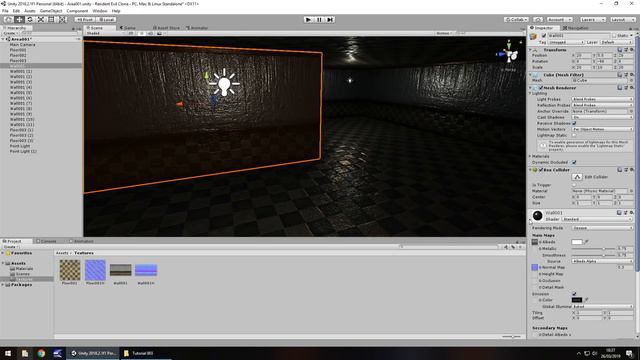The height and width of the screenshot is (360, 640).
Task: Switch to the Console tab
Action: coord(46,241)
